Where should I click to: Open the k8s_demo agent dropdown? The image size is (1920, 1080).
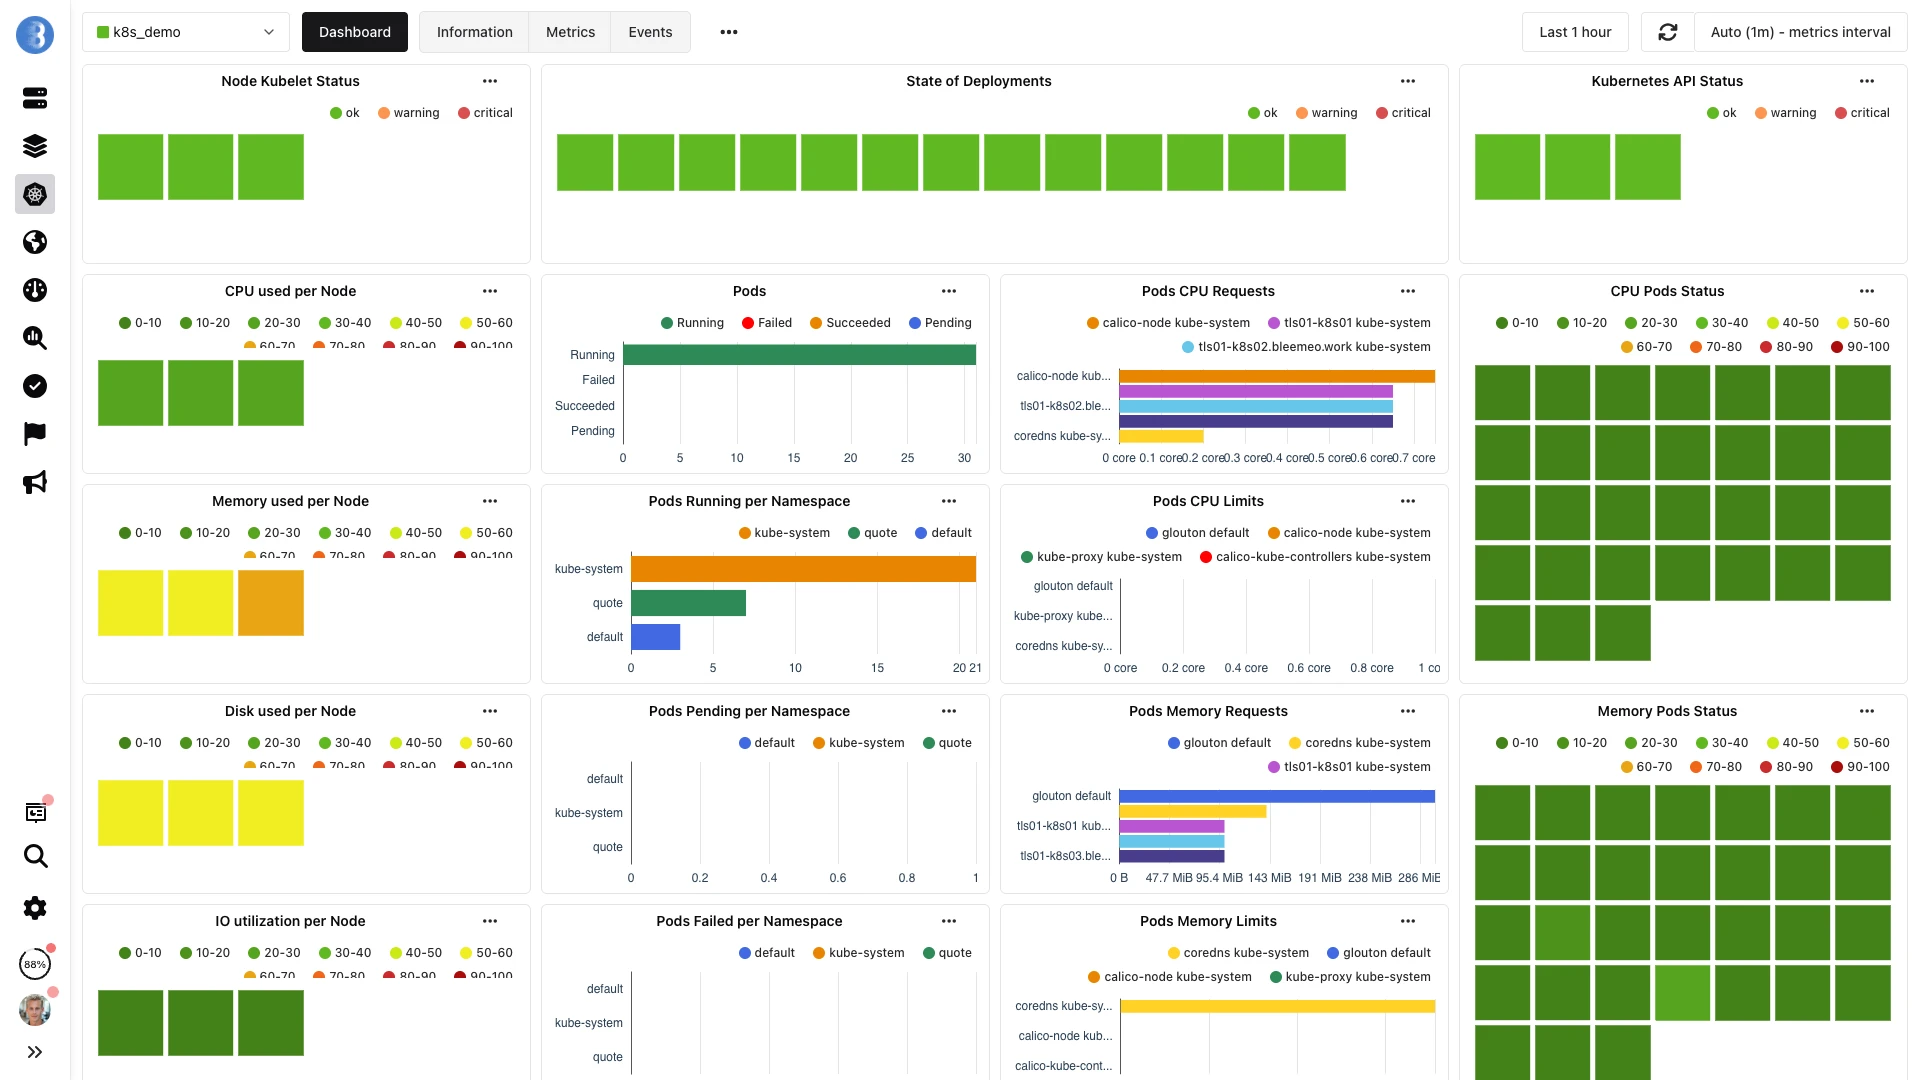(x=186, y=32)
